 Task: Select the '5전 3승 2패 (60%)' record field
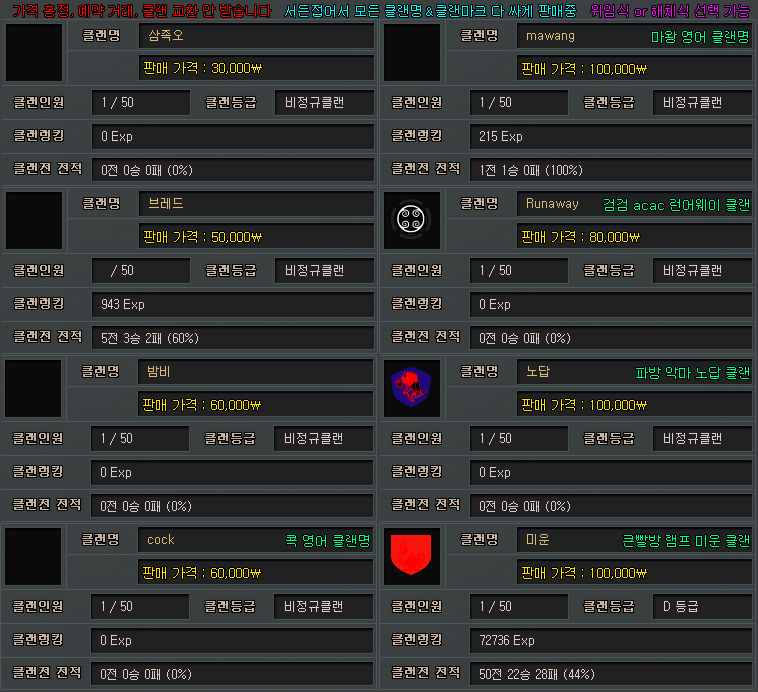[x=233, y=338]
